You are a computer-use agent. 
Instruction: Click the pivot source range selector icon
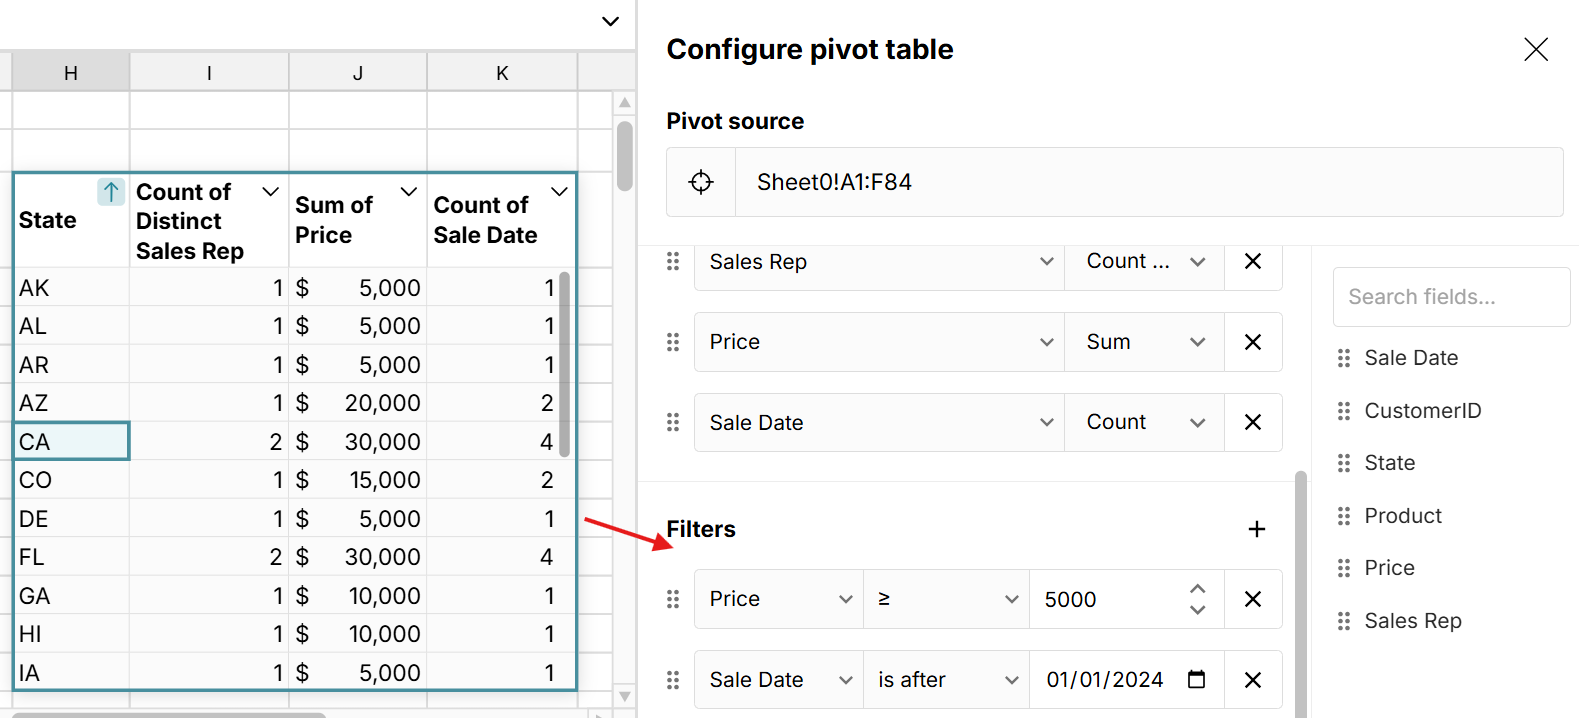701,182
